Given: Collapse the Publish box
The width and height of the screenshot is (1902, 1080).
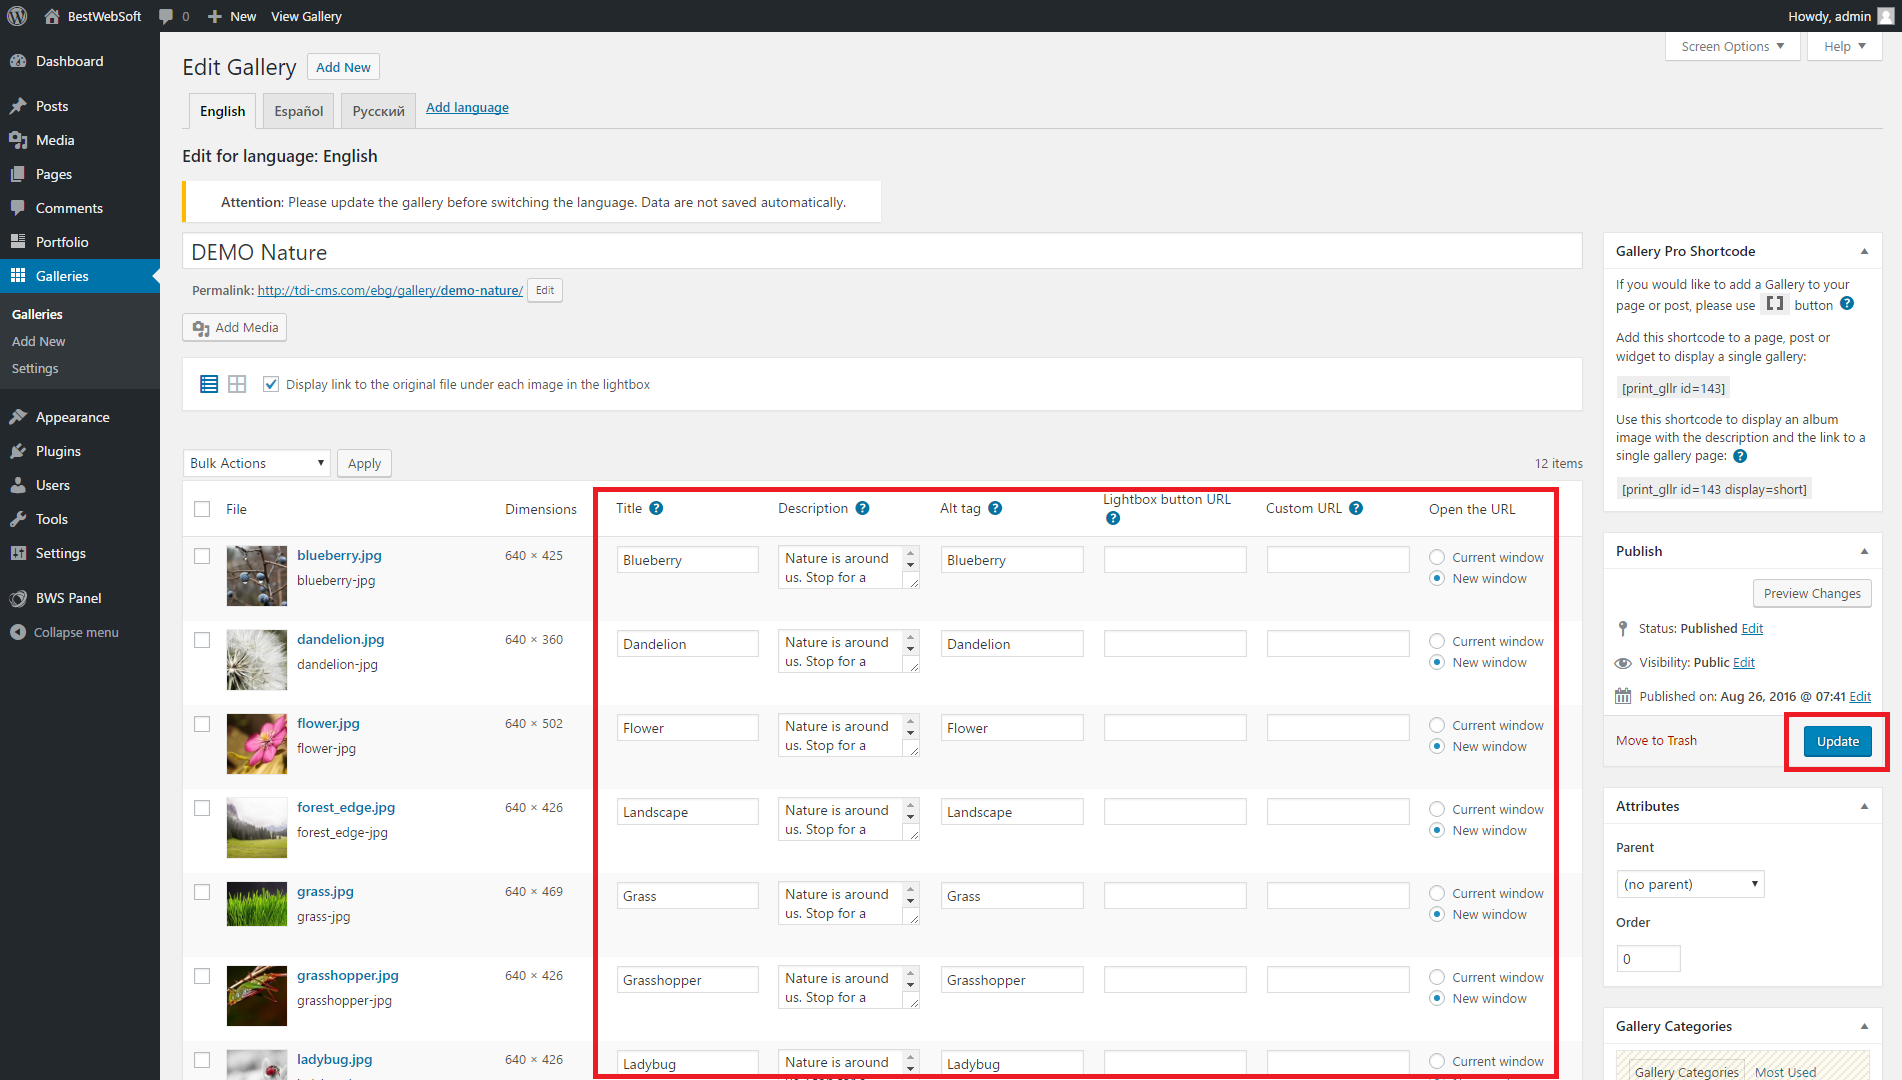Looking at the screenshot, I should coord(1864,551).
